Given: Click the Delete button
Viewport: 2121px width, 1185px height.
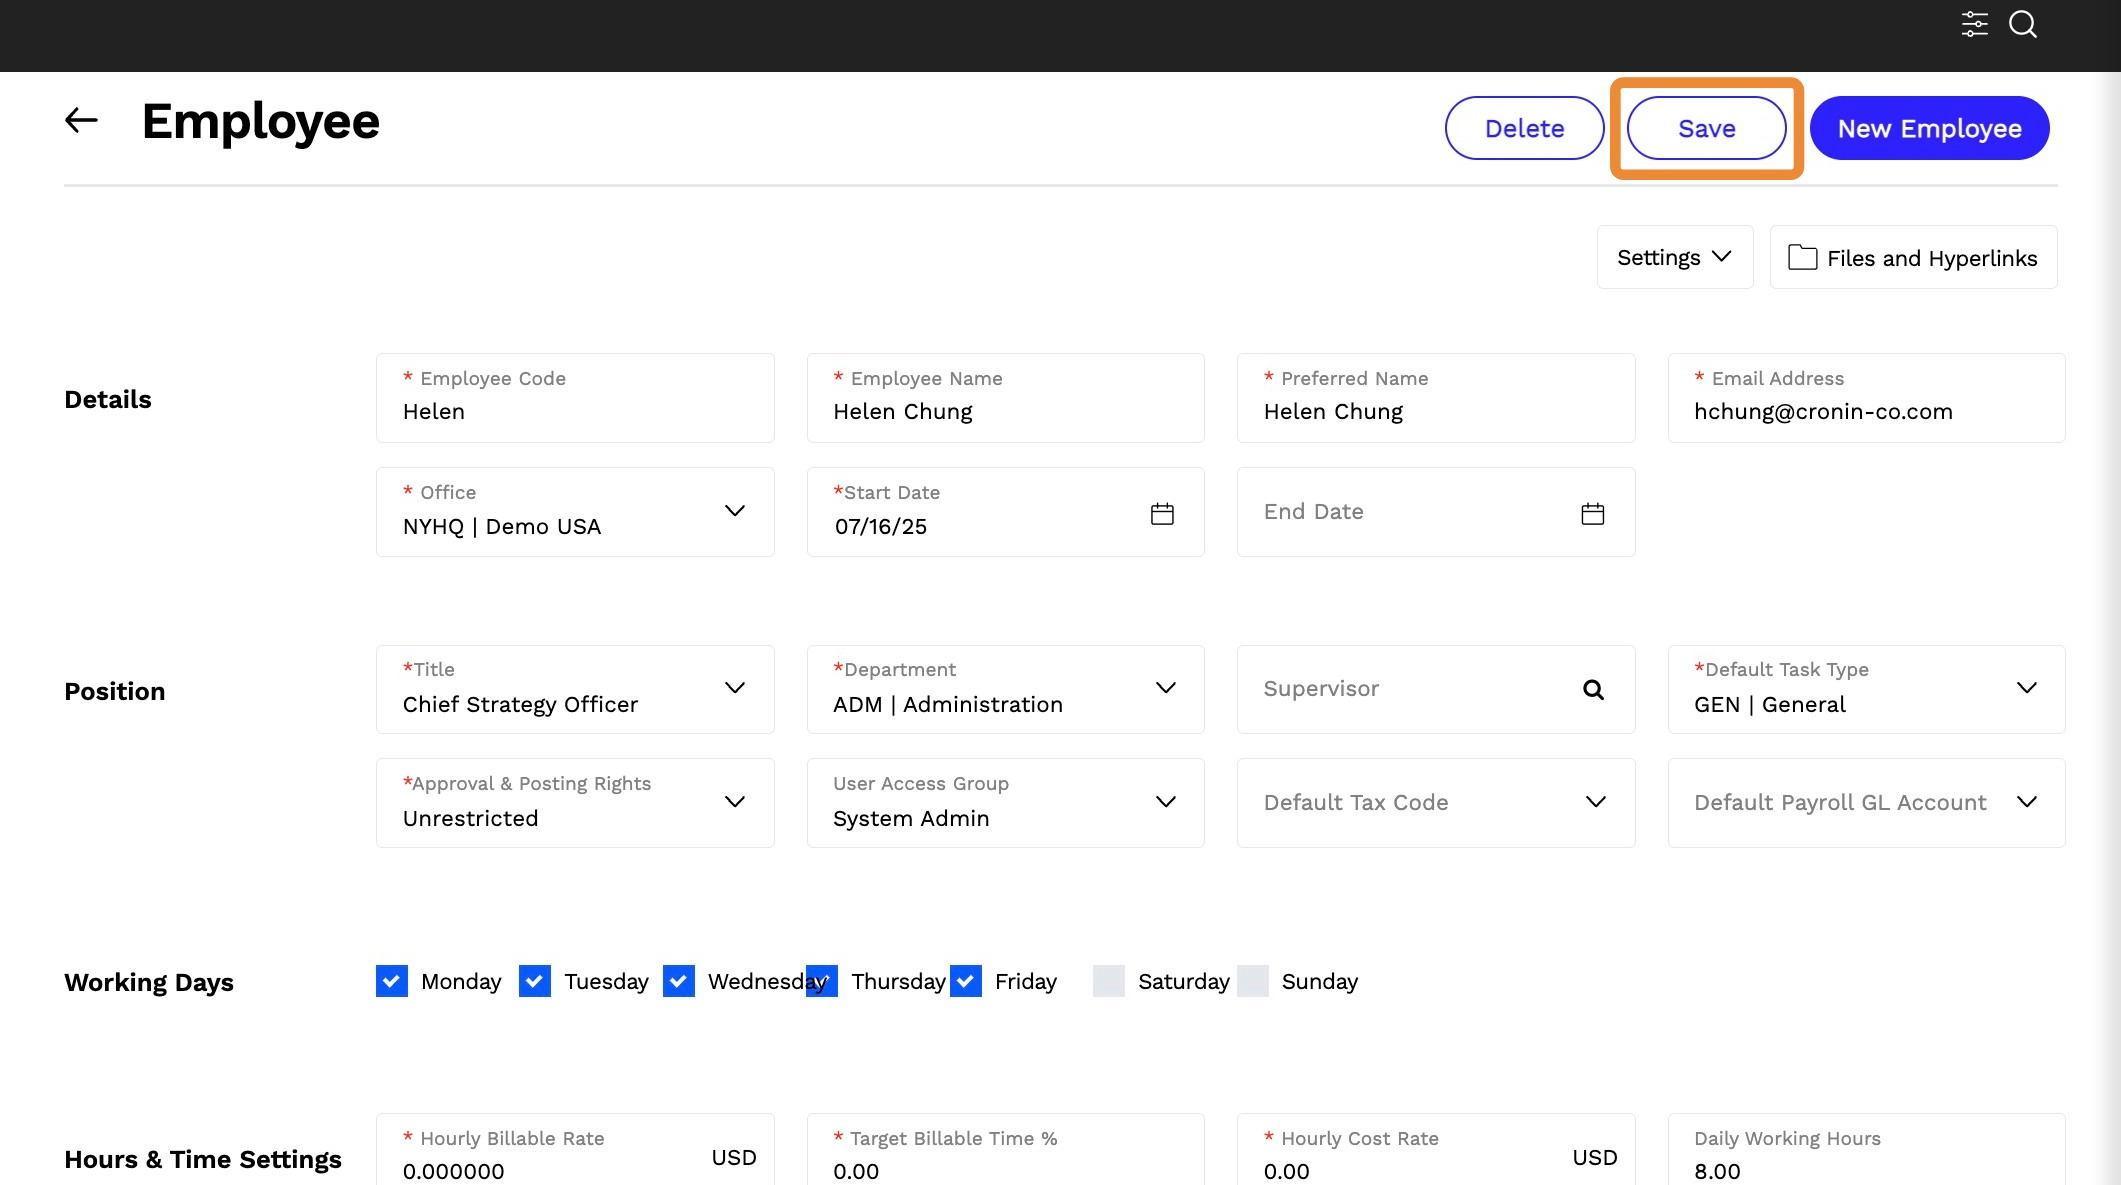Looking at the screenshot, I should [x=1525, y=128].
